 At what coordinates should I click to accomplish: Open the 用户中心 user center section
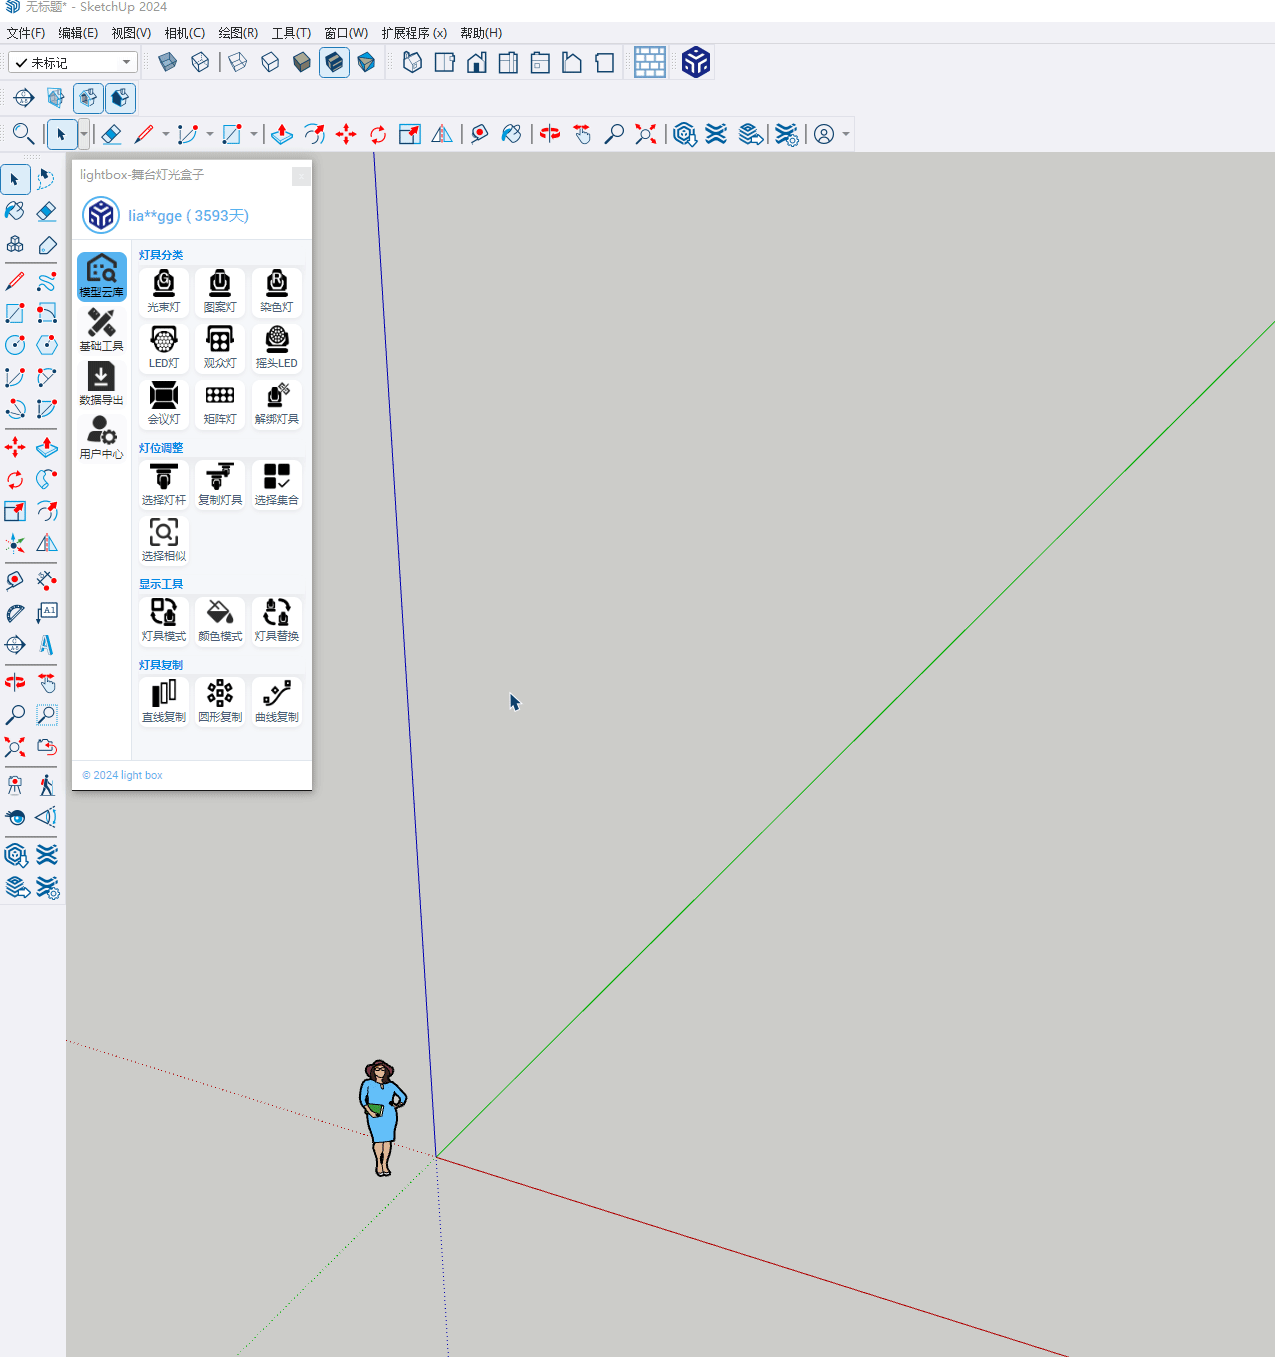click(x=101, y=438)
